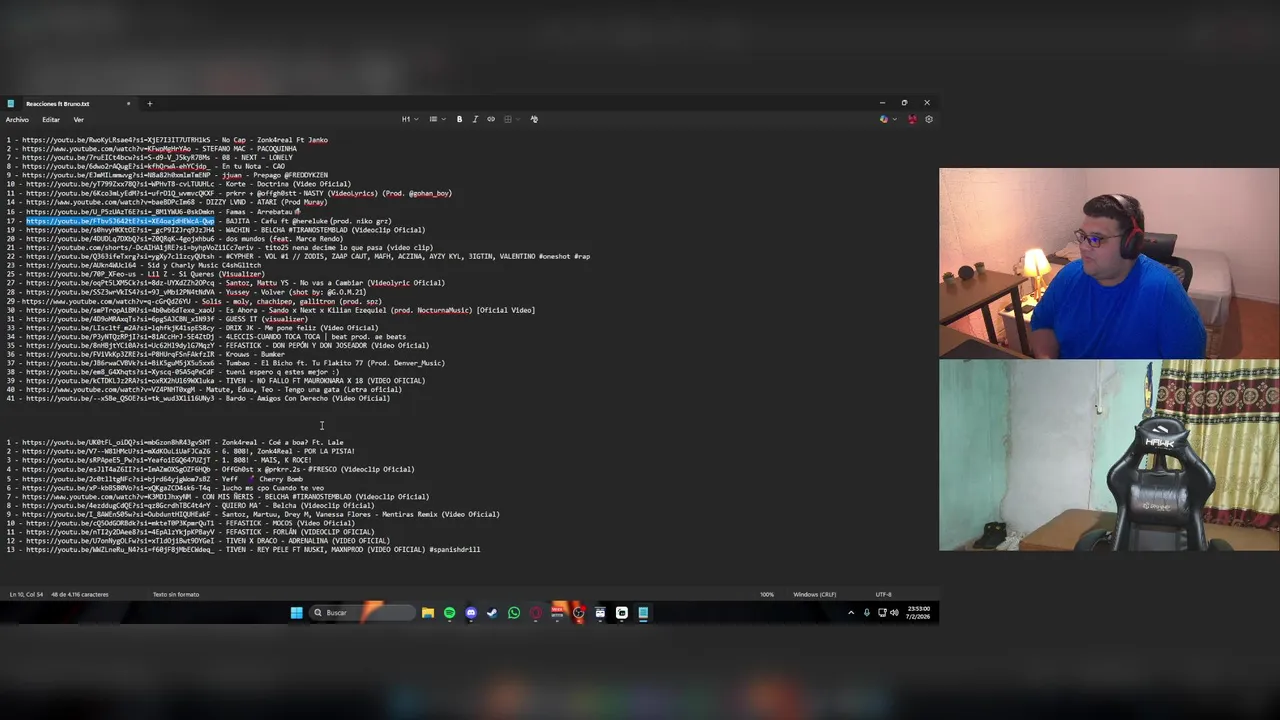Click the character count in the status bar
This screenshot has height=720, width=1280.
(x=80, y=594)
